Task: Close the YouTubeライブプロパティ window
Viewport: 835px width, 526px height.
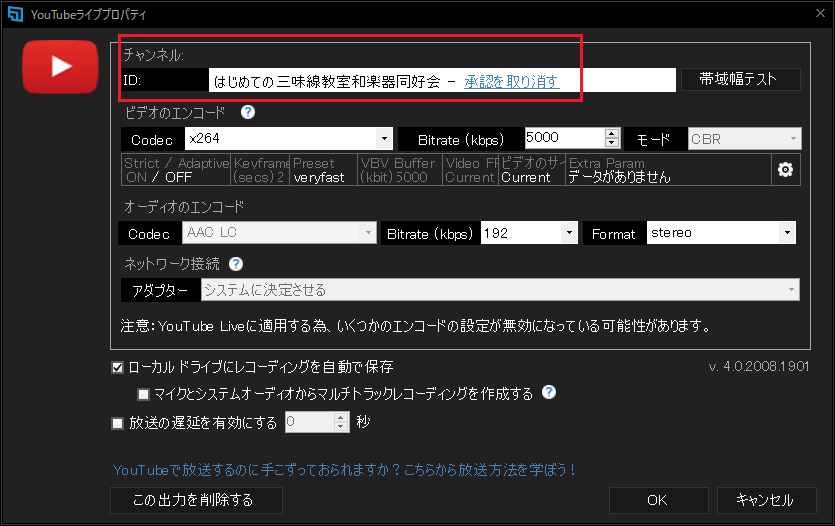Action: [820, 13]
